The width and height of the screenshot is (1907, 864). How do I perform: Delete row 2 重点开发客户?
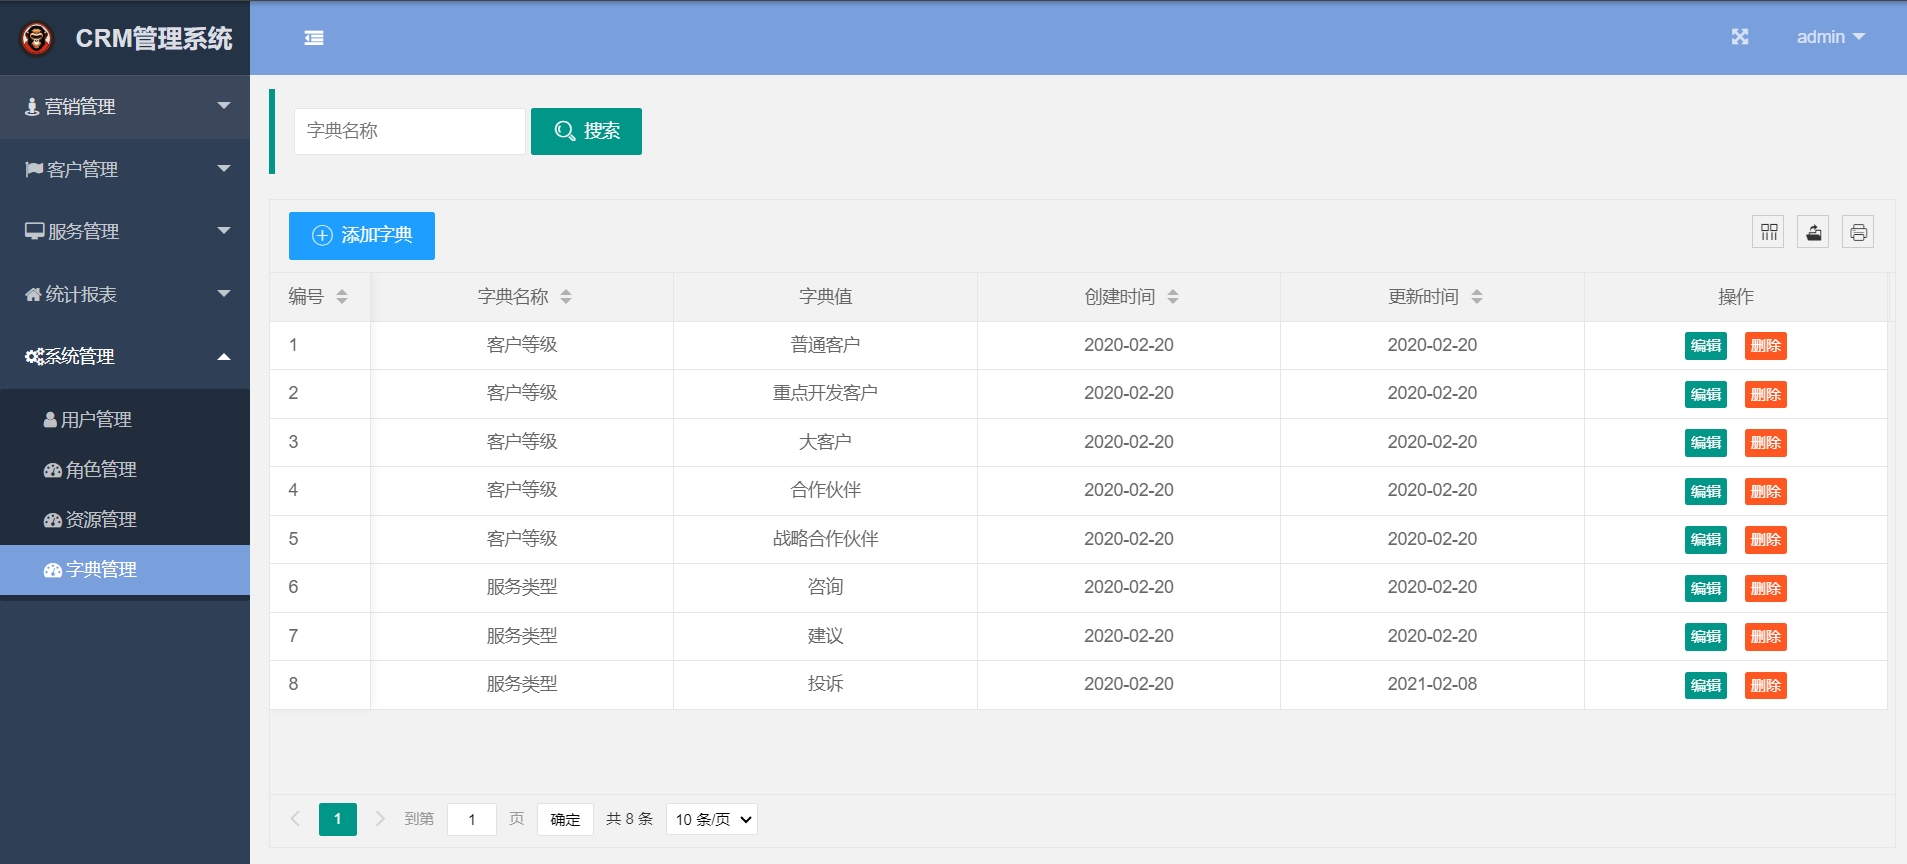click(1766, 394)
